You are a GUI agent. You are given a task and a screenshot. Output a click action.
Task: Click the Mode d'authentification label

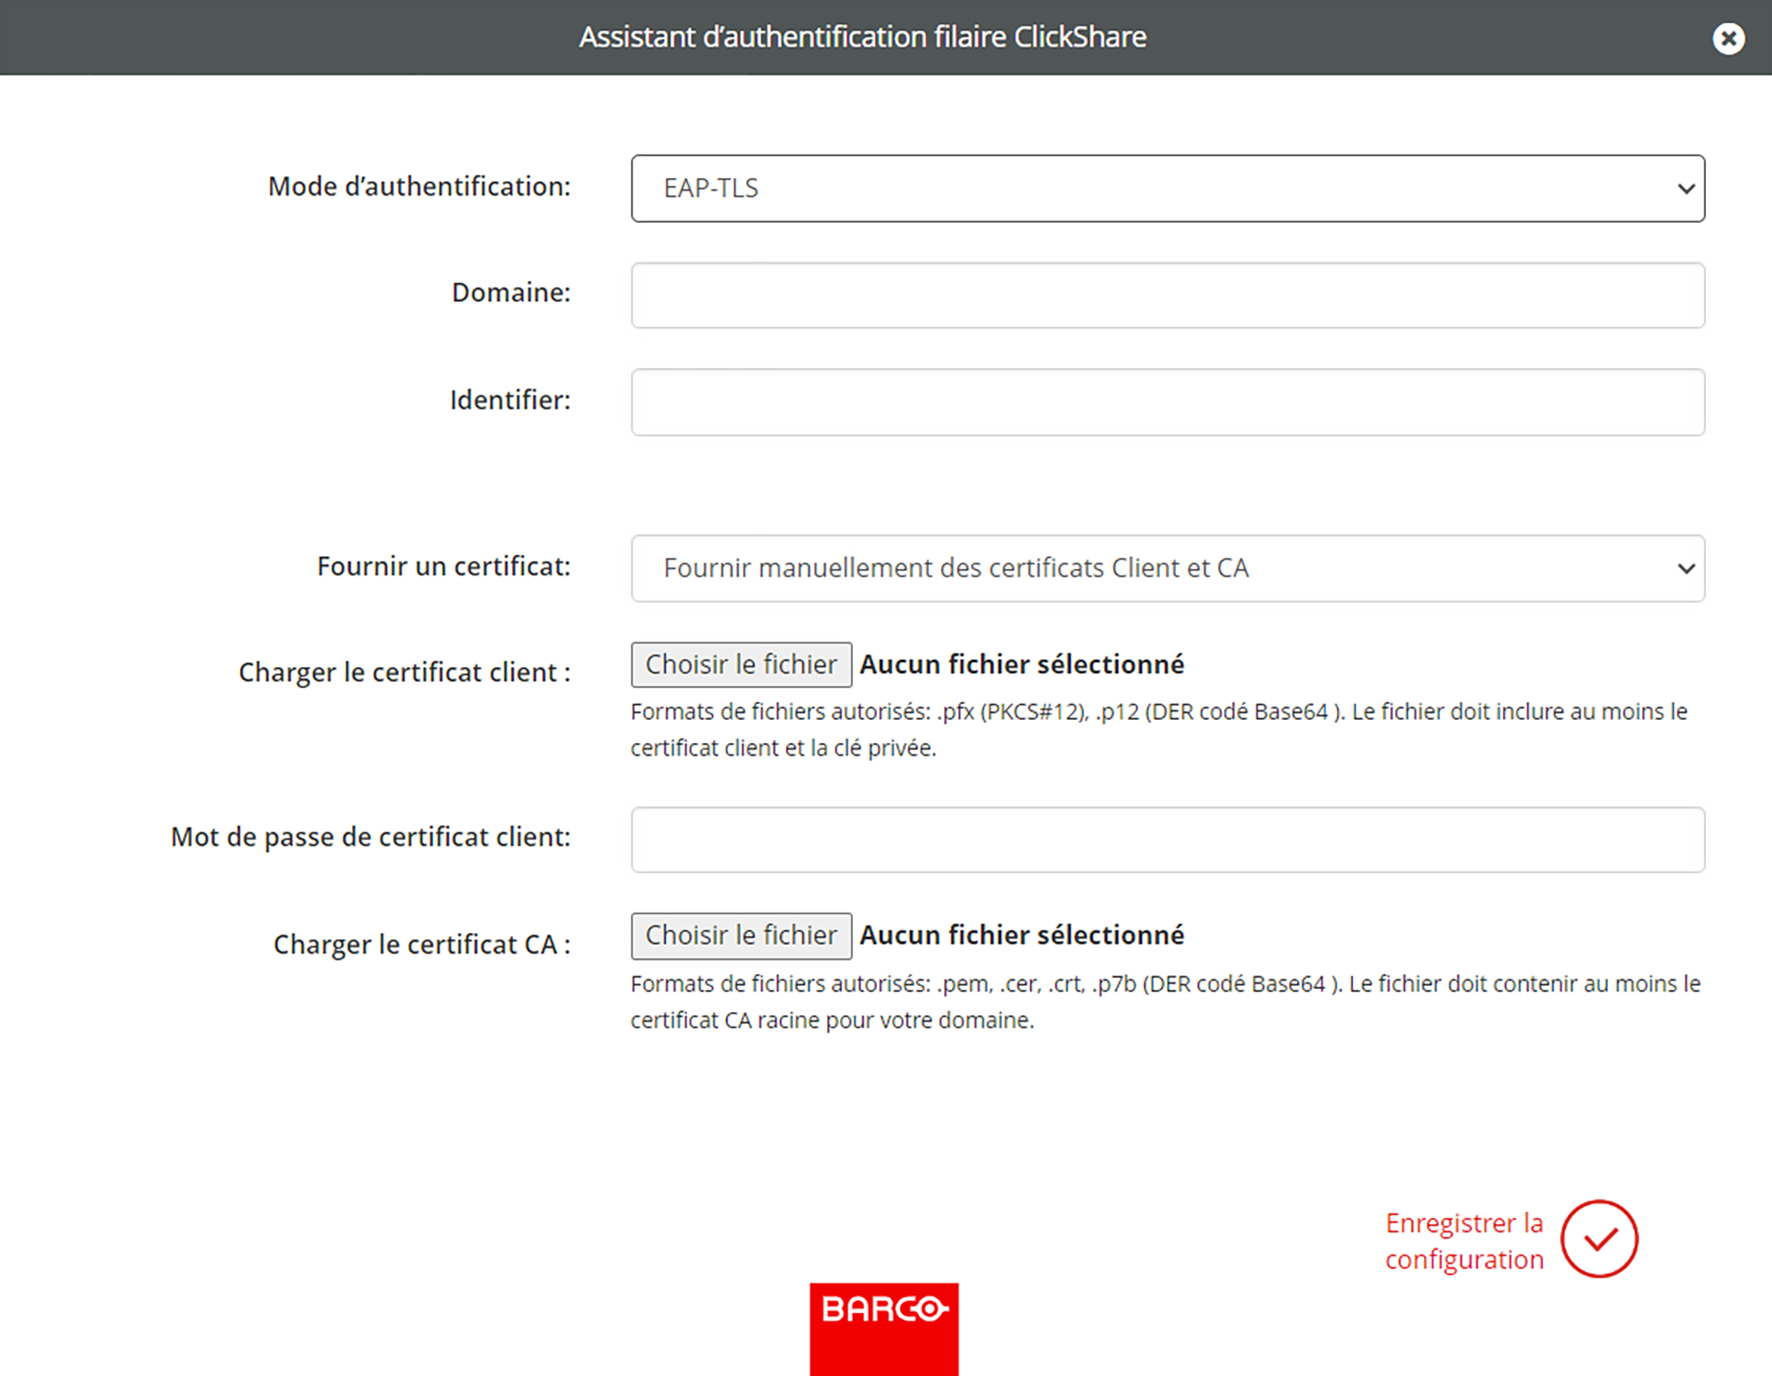[419, 186]
